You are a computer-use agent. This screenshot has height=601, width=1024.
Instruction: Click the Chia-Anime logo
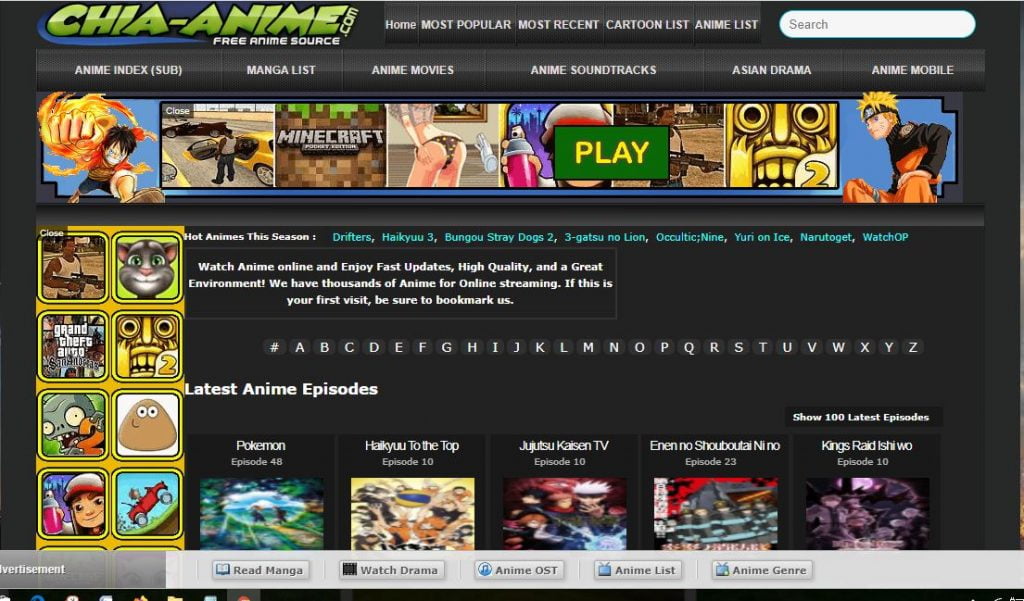tap(199, 25)
